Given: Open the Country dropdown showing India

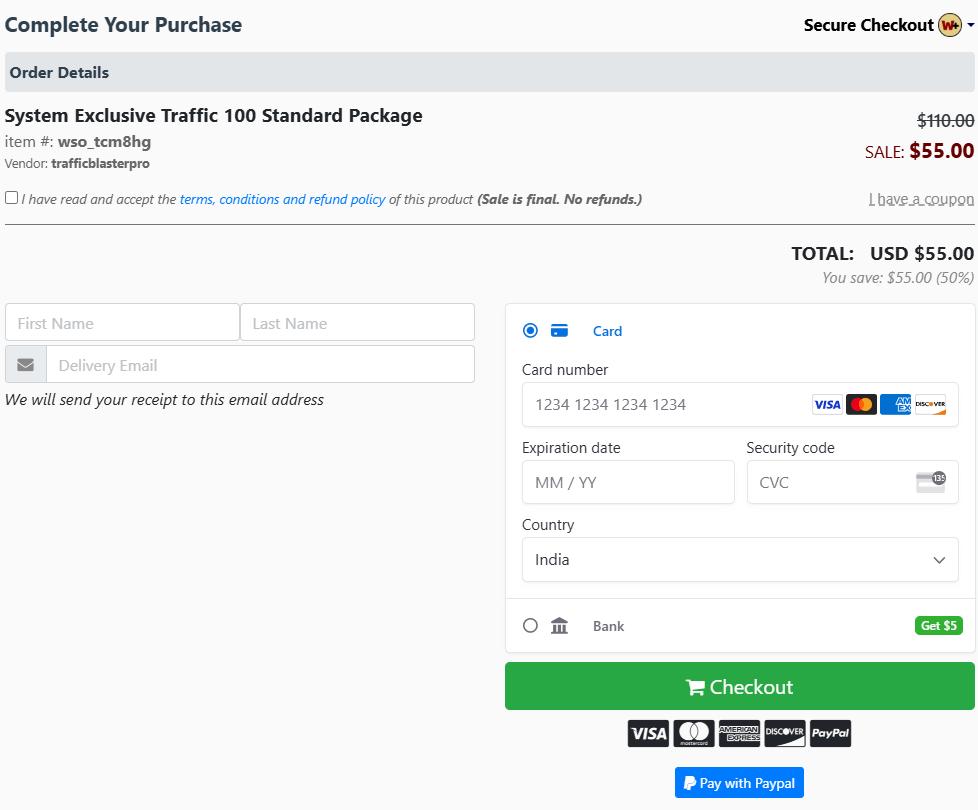Looking at the screenshot, I should [740, 560].
